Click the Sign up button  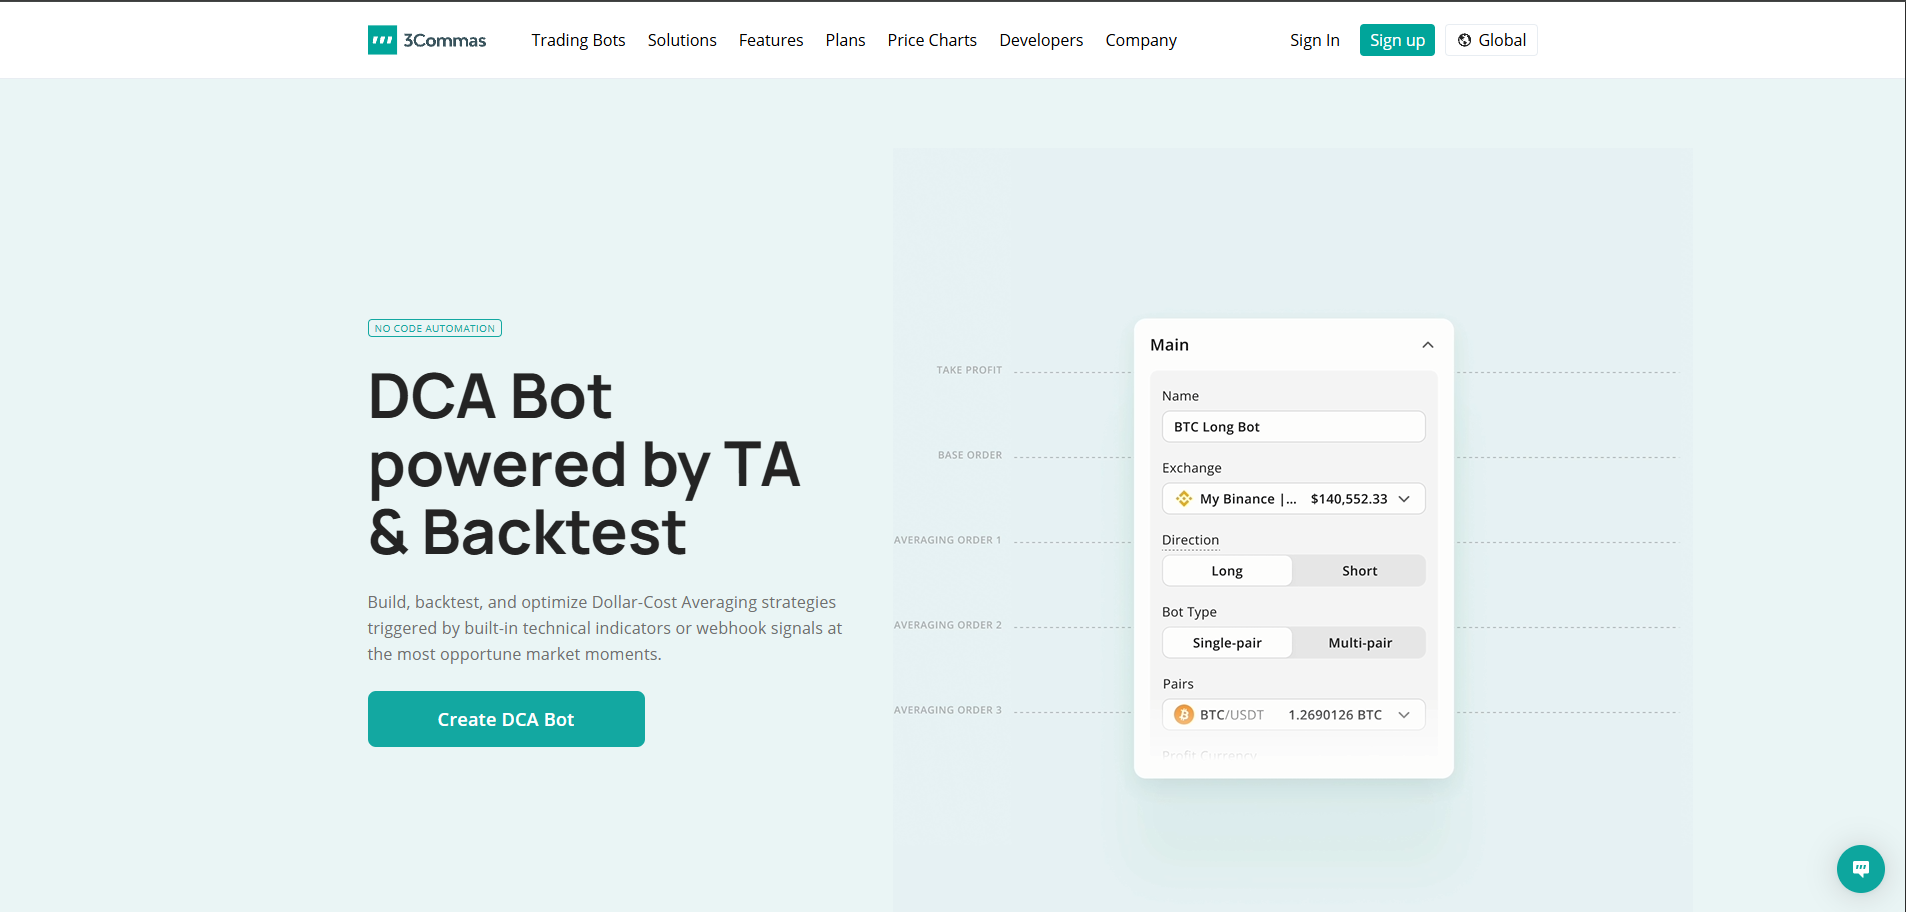(x=1397, y=40)
